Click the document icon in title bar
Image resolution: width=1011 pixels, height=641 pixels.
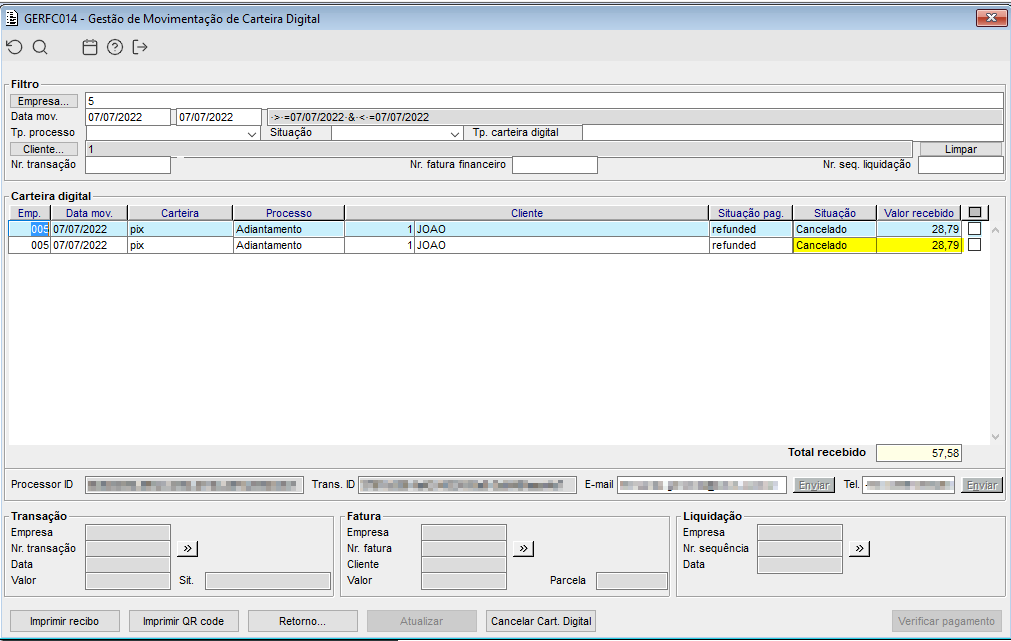coord(12,18)
